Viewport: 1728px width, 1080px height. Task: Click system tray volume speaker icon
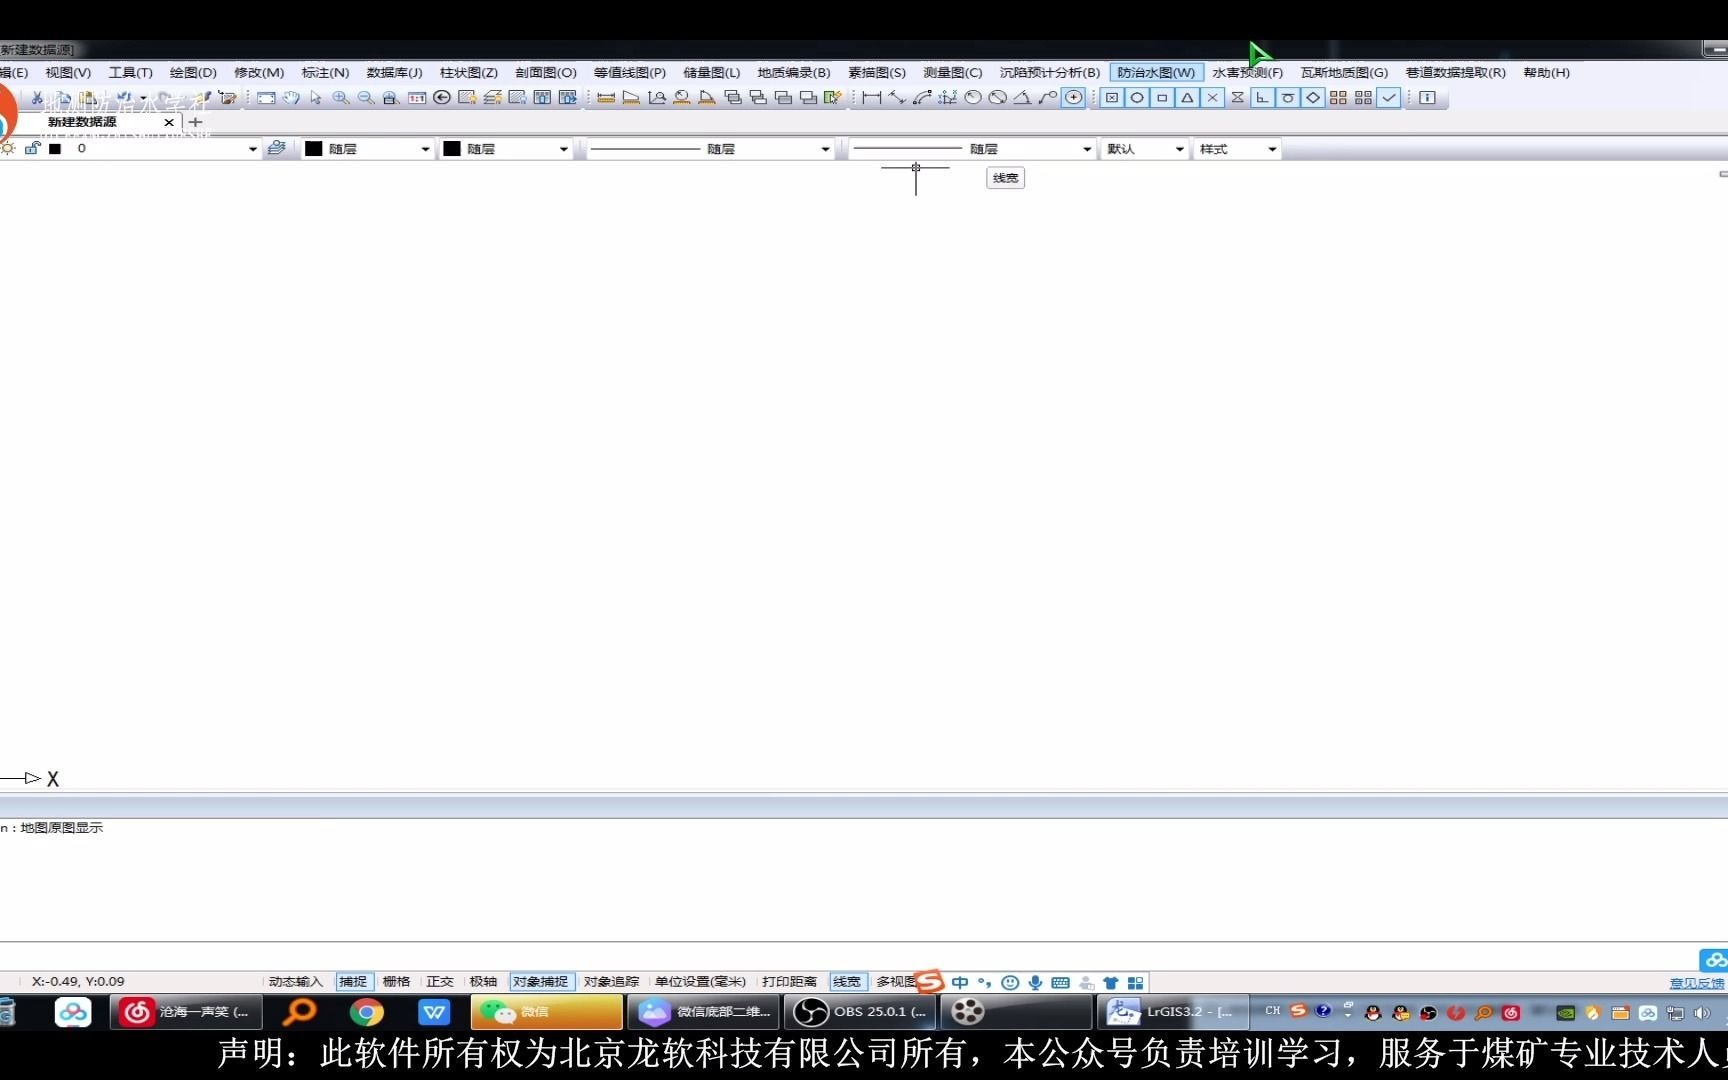(x=1701, y=1013)
